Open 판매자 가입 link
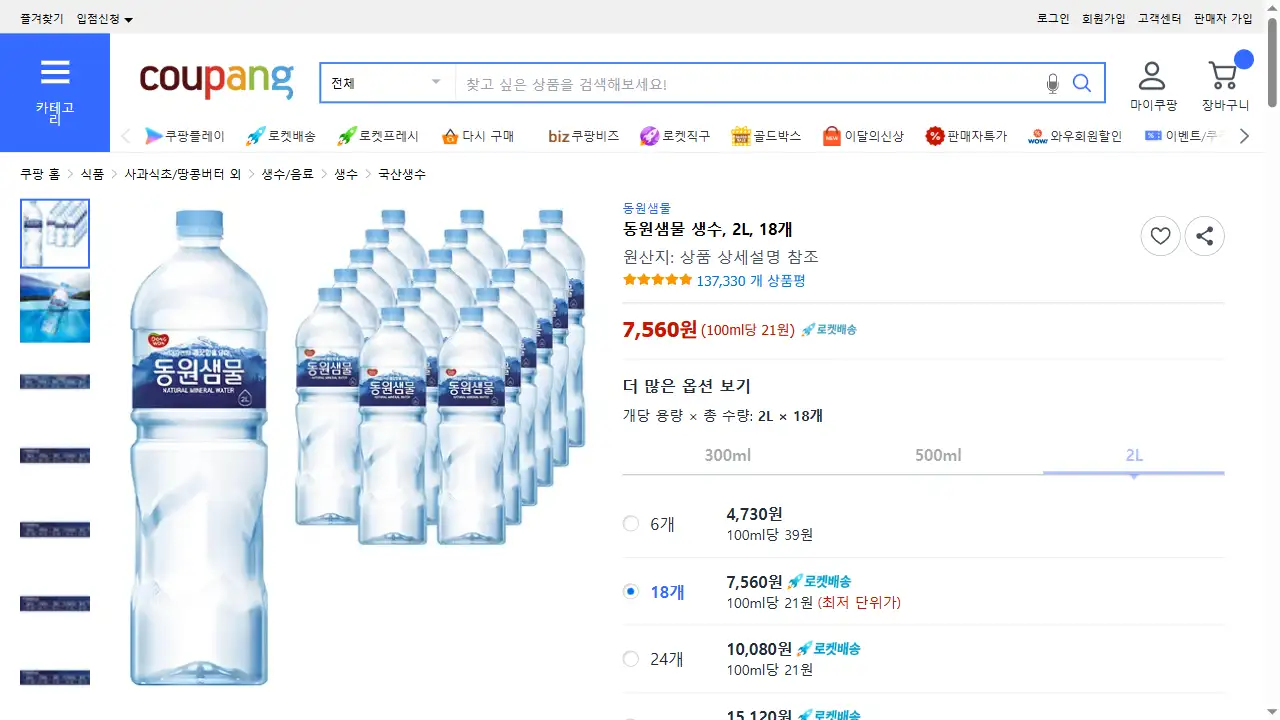This screenshot has height=720, width=1280. click(x=1223, y=19)
